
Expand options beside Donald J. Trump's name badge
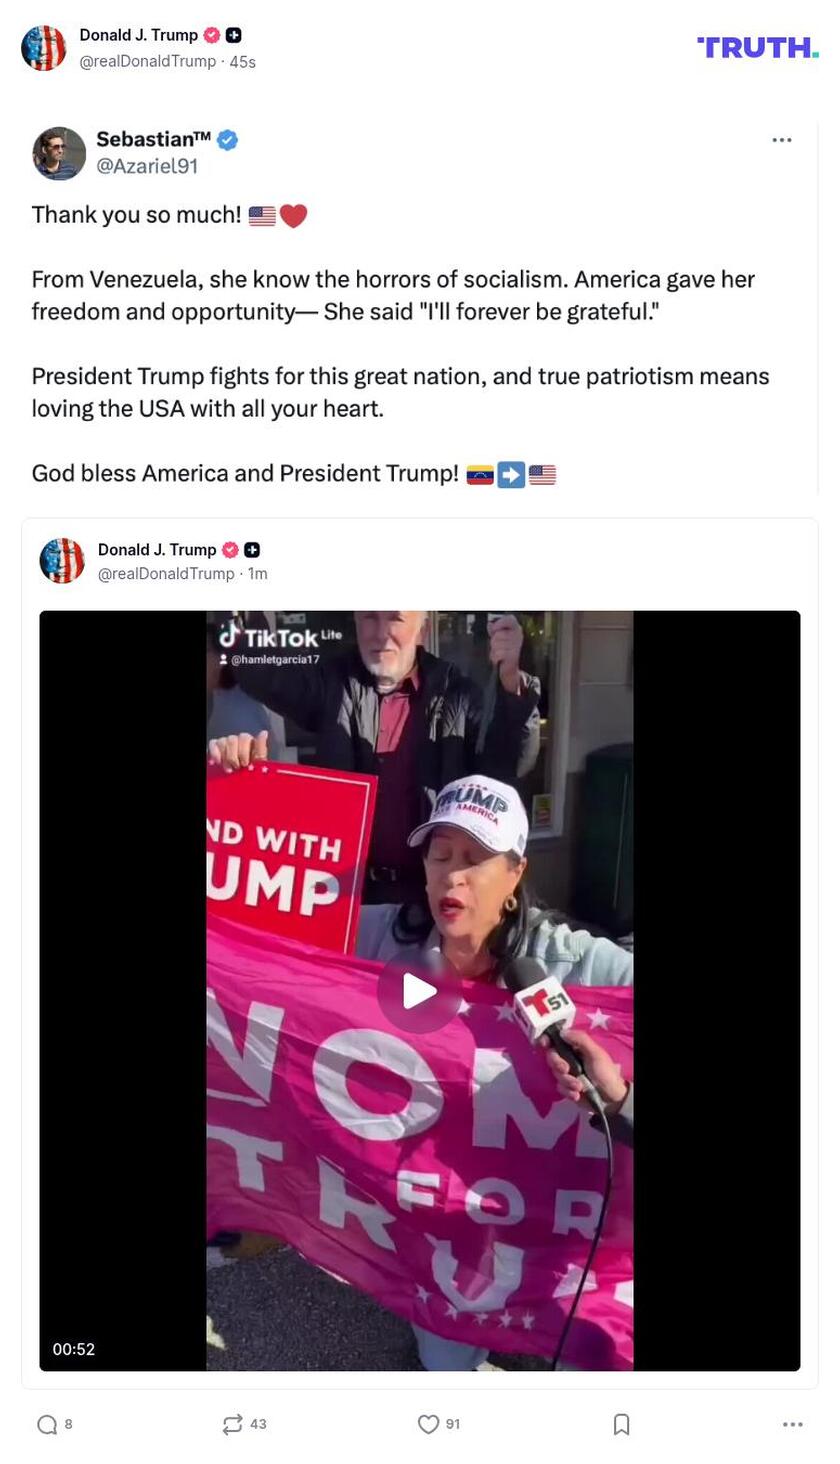(232, 35)
